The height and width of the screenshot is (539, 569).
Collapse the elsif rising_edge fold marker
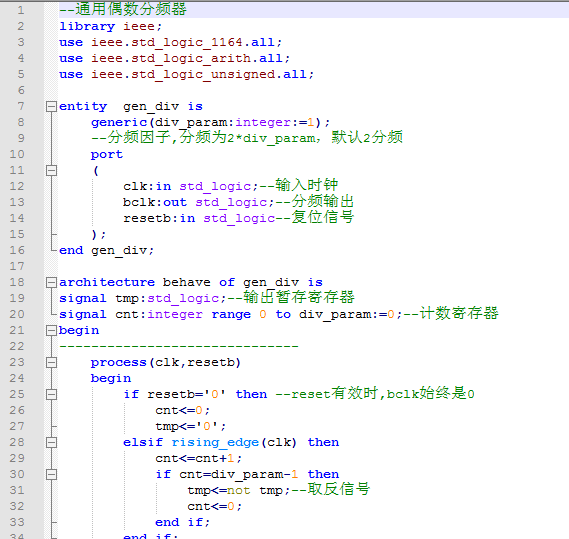tap(52, 442)
